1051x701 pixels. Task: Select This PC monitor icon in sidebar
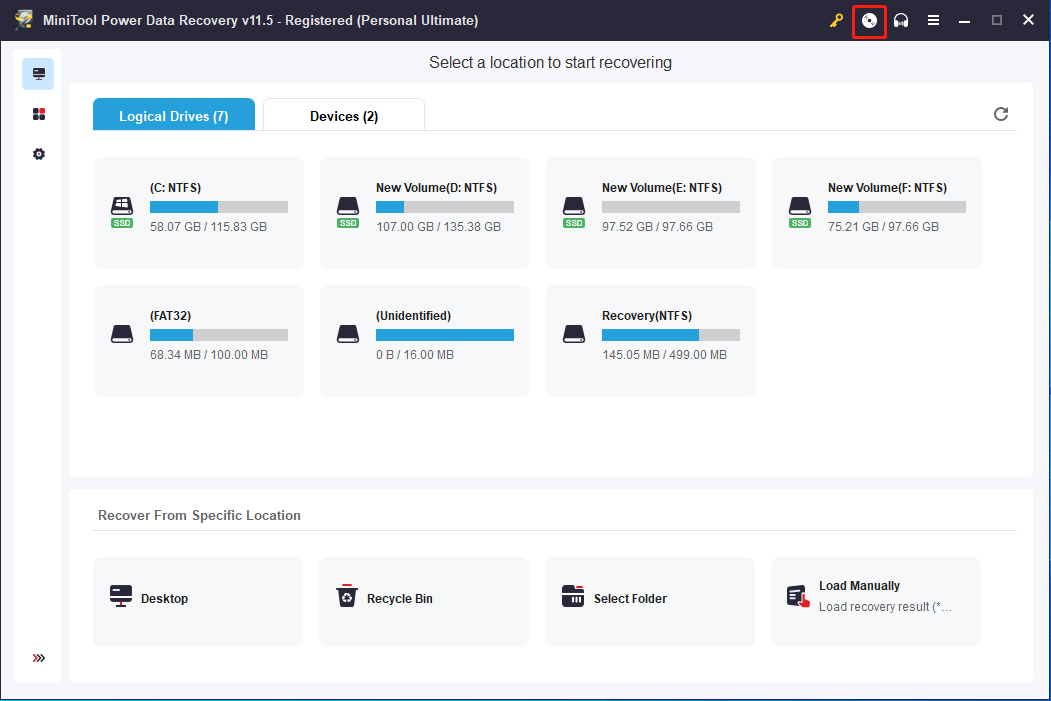[x=38, y=74]
